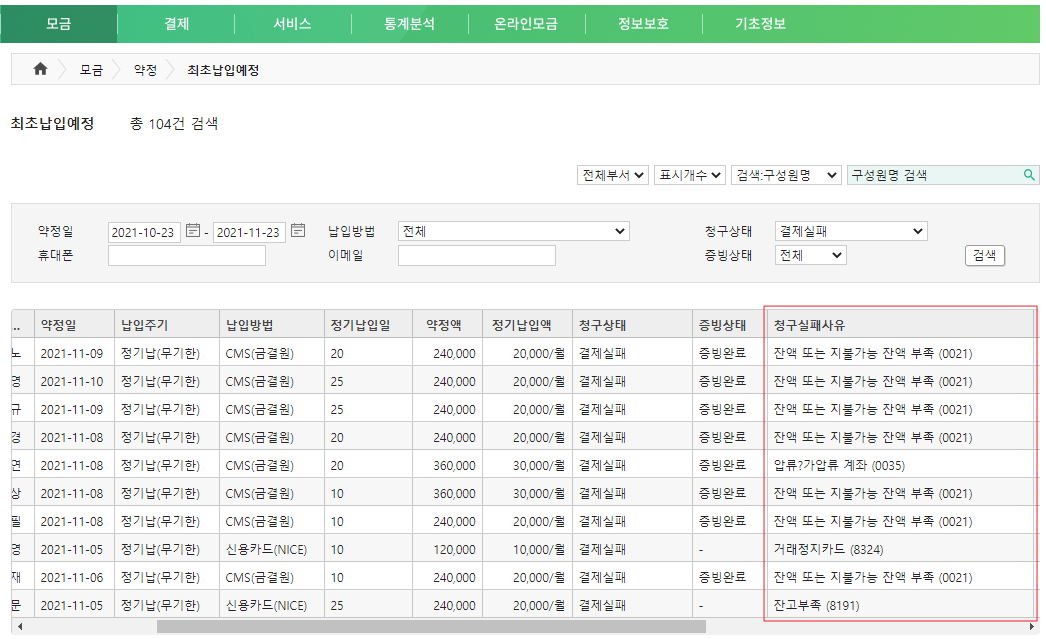This screenshot has height=639, width=1046.
Task: Click the 휴대폰 input field
Action: click(187, 256)
